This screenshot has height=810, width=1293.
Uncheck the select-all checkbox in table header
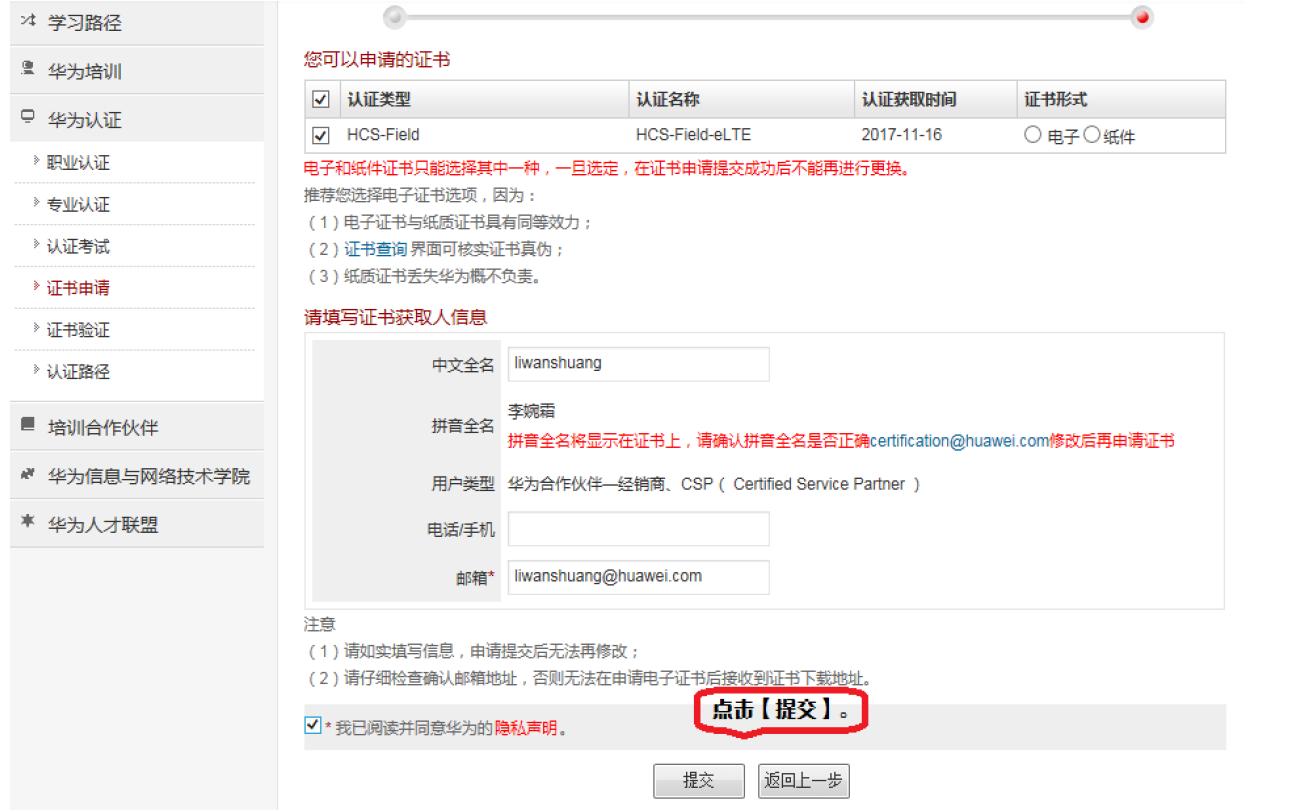coord(321,99)
